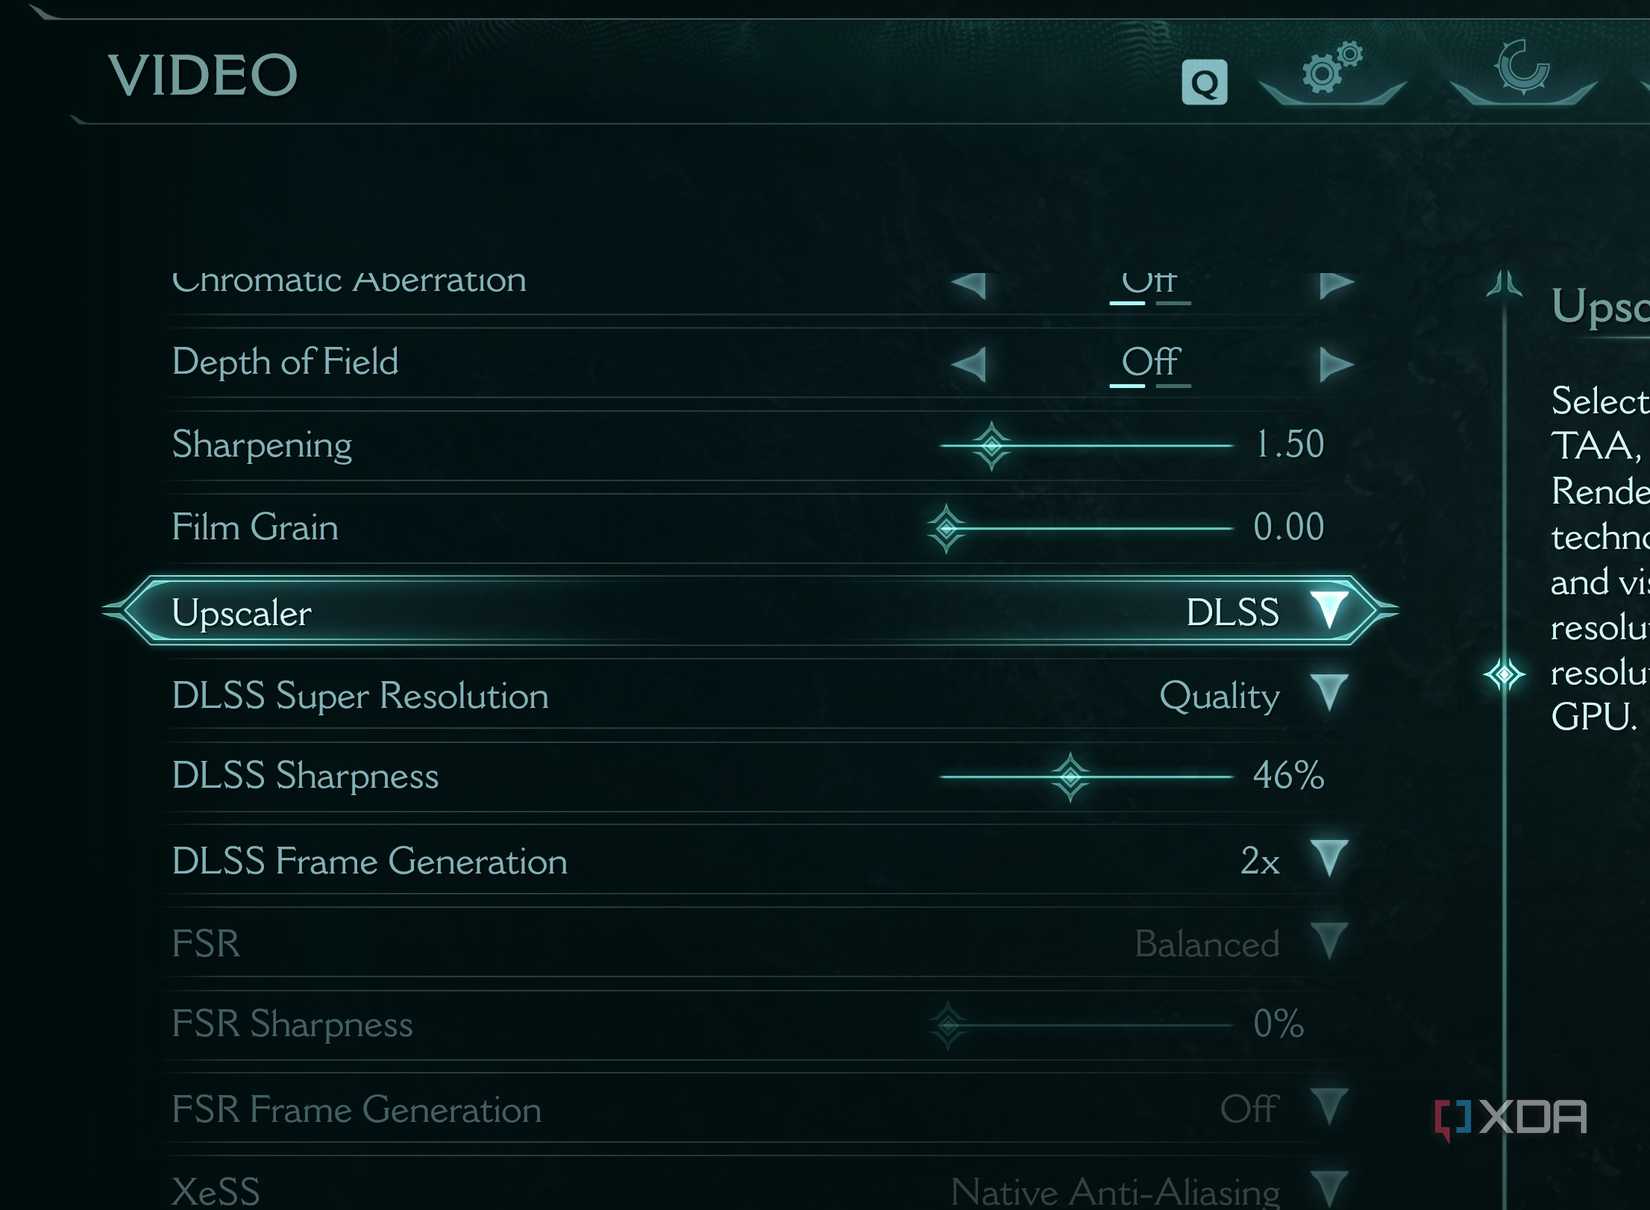Select the reset/refresh circular arrow tab icon
The width and height of the screenshot is (1650, 1210).
1522,68
